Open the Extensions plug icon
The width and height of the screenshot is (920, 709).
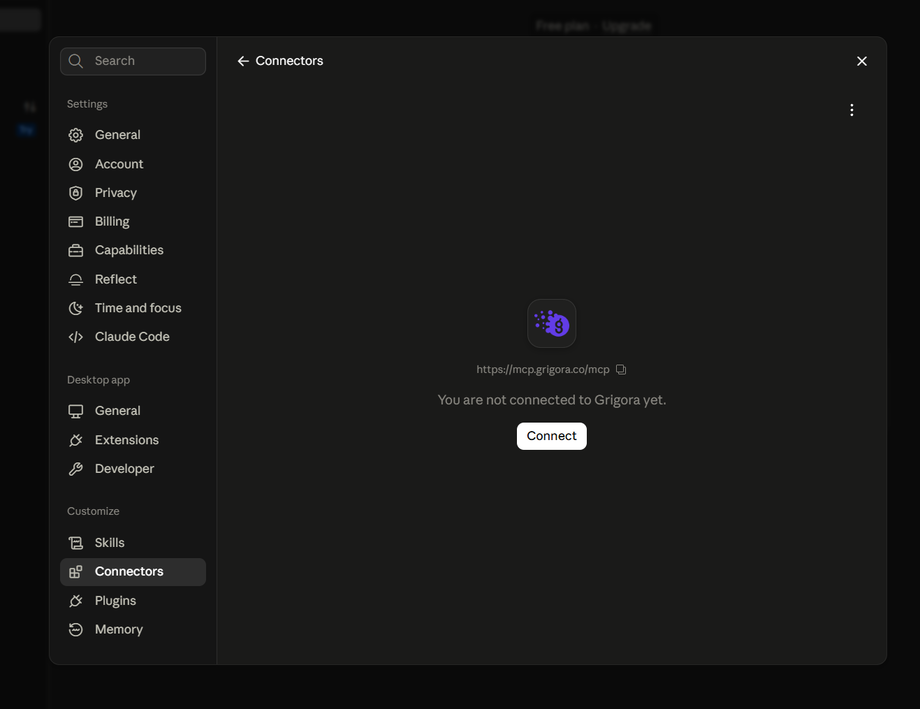tap(76, 440)
